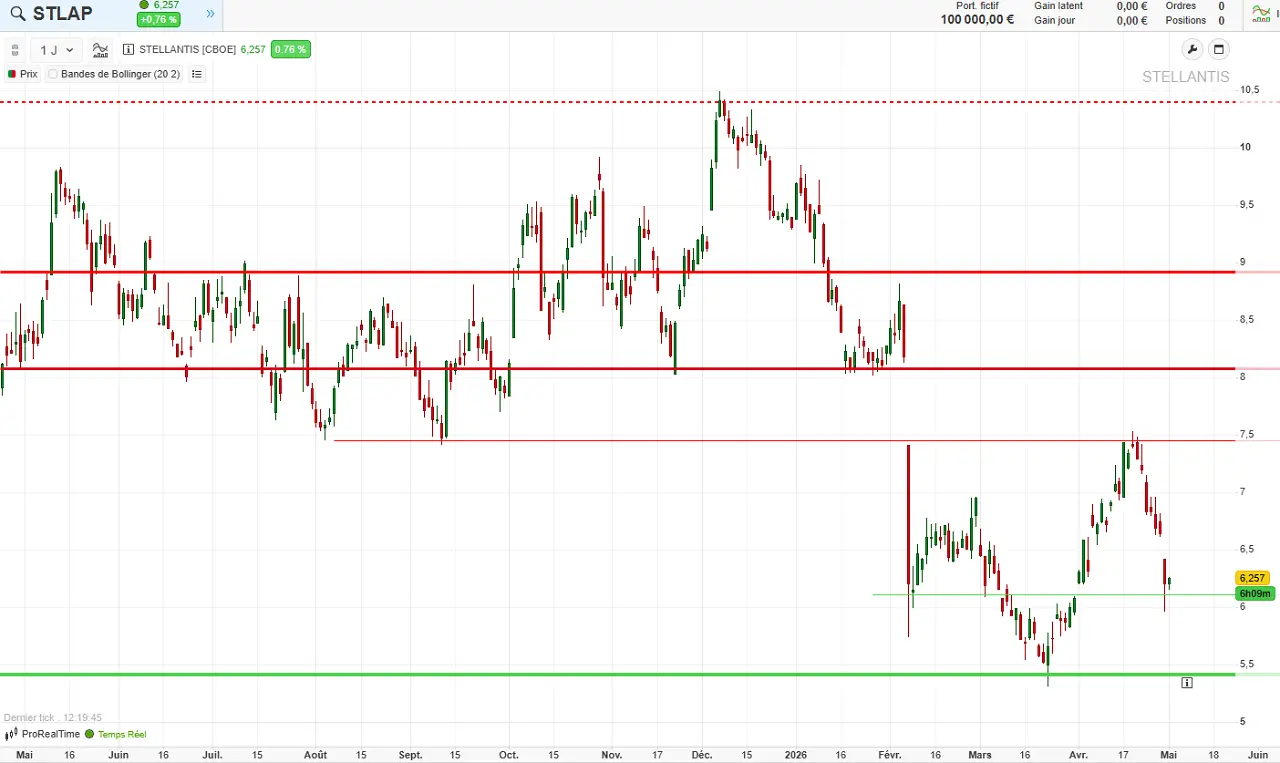Click the ProRealTime candlestick logo icon
Screen dimensions: 1280x763
(11, 734)
